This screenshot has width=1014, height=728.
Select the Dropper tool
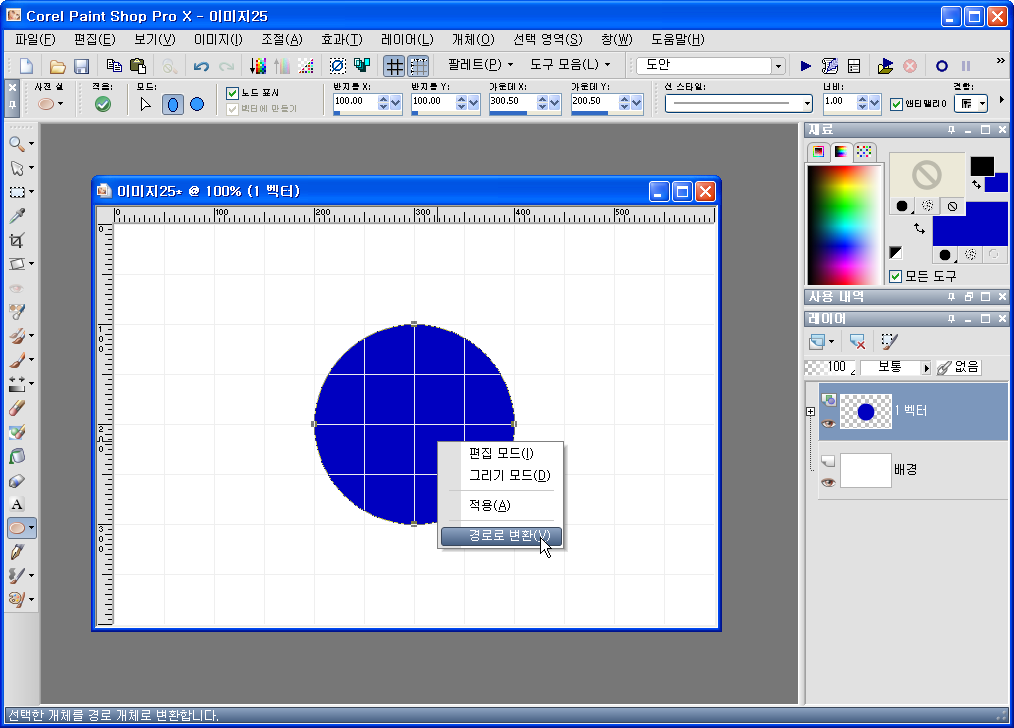coord(17,216)
